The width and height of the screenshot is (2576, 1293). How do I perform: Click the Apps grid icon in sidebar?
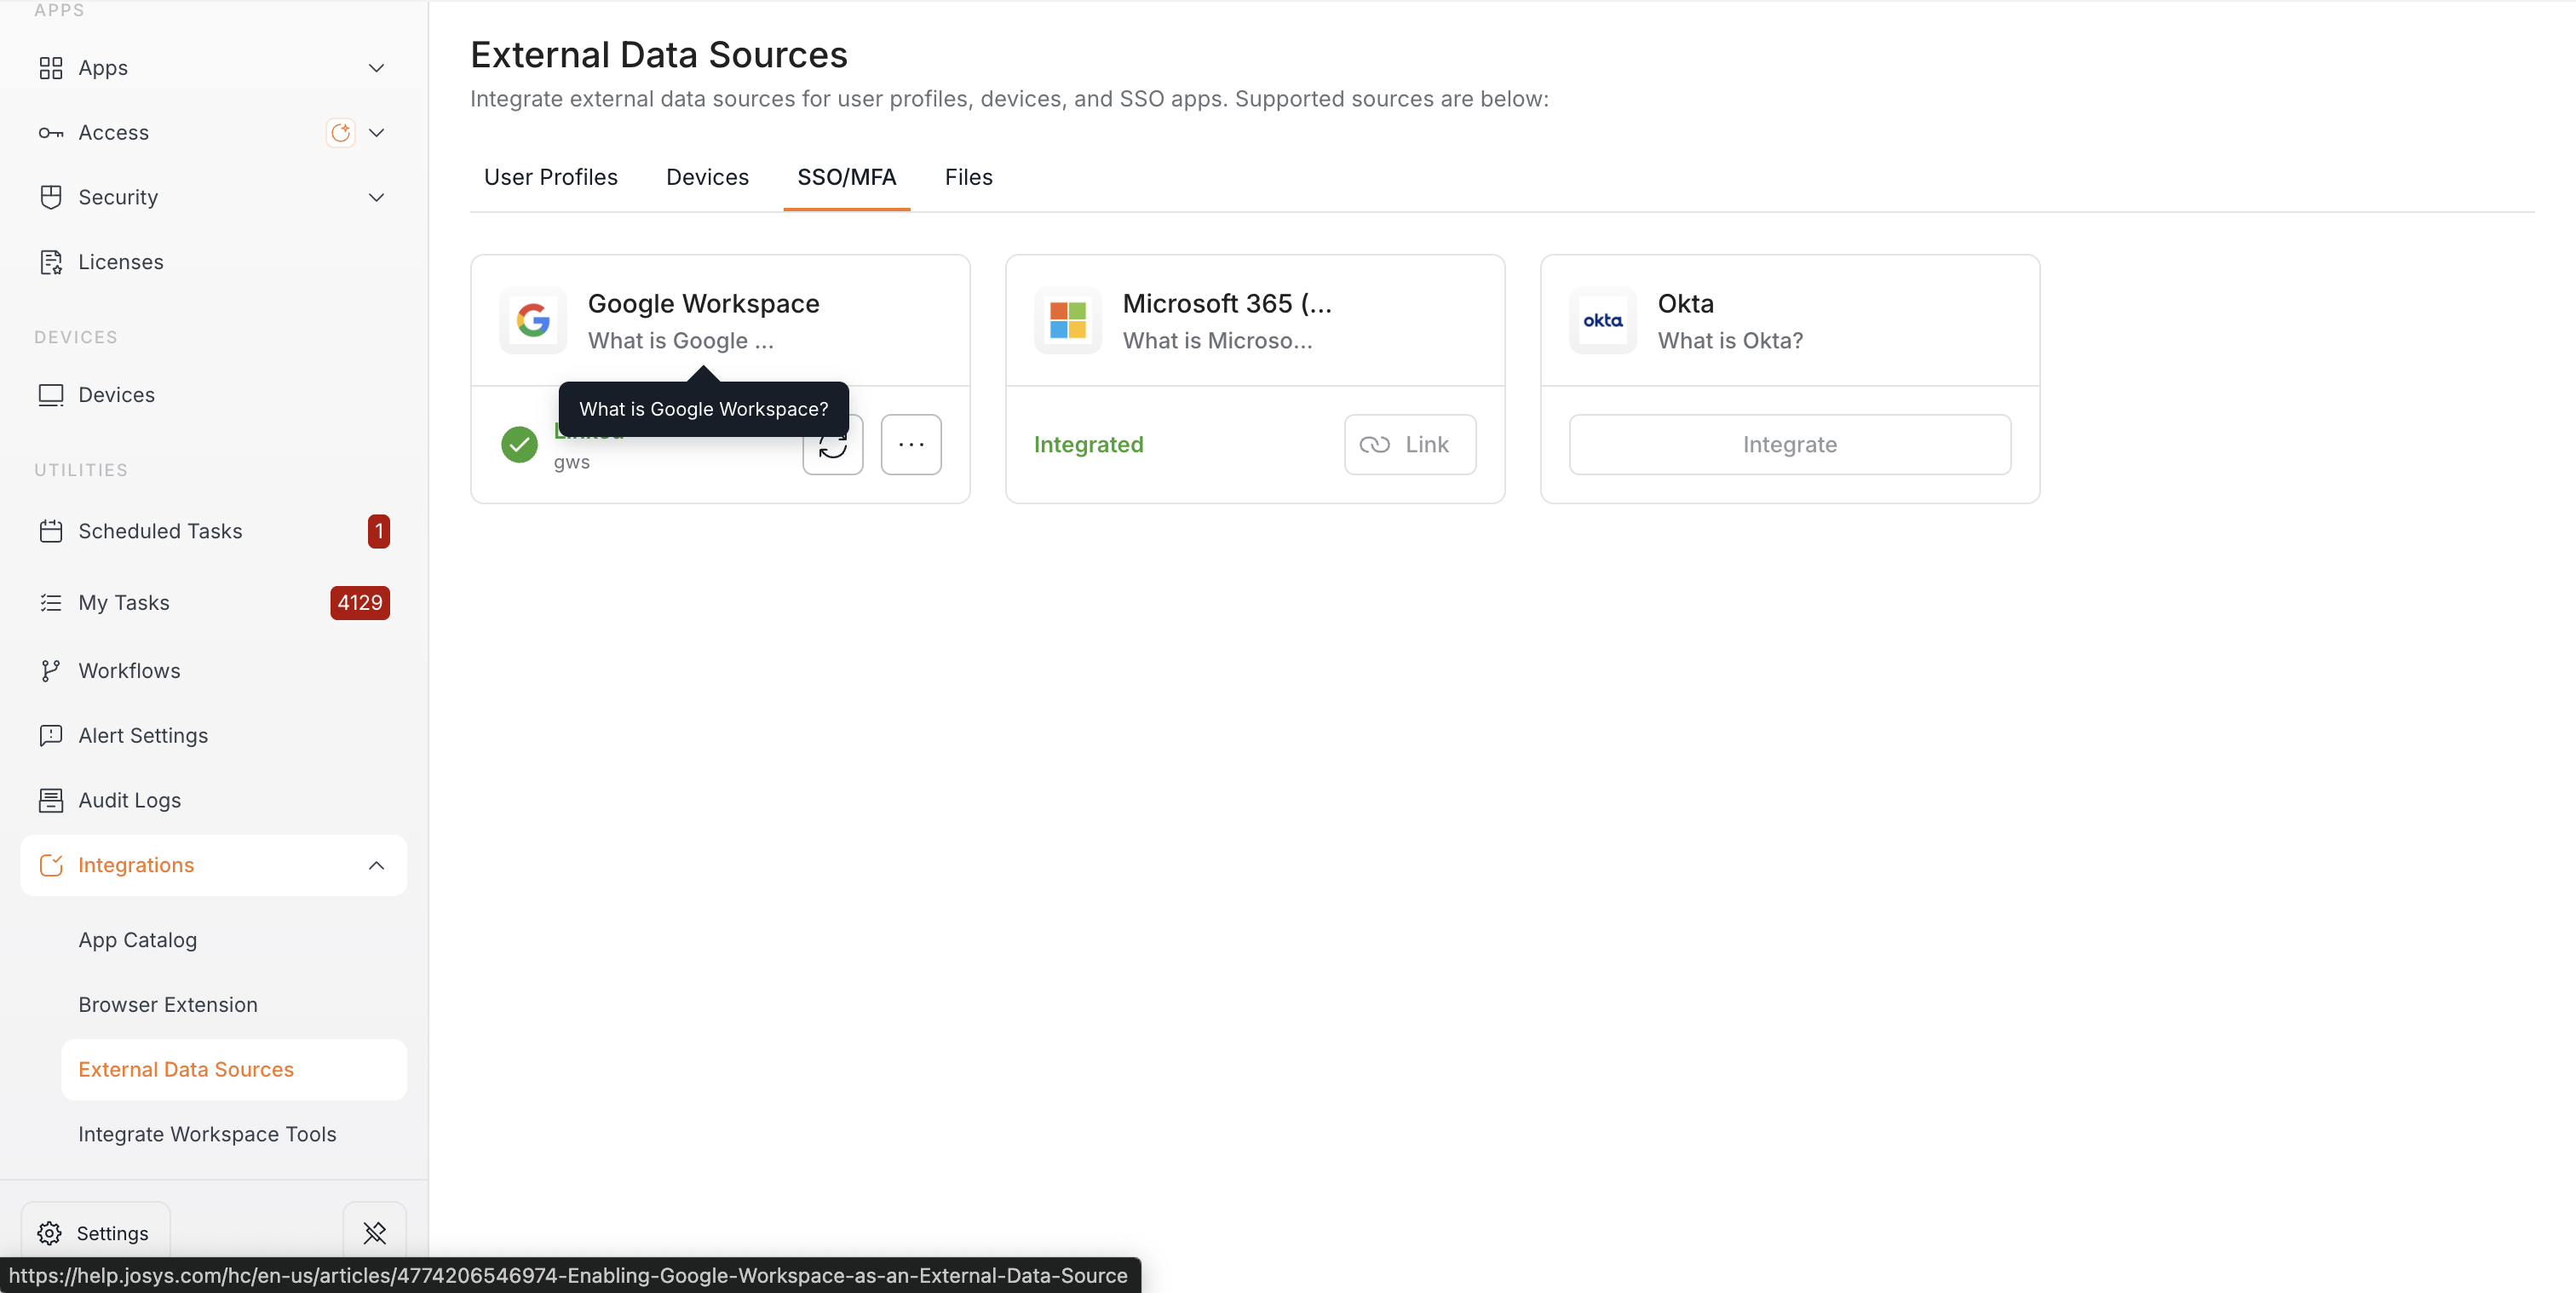[x=50, y=68]
